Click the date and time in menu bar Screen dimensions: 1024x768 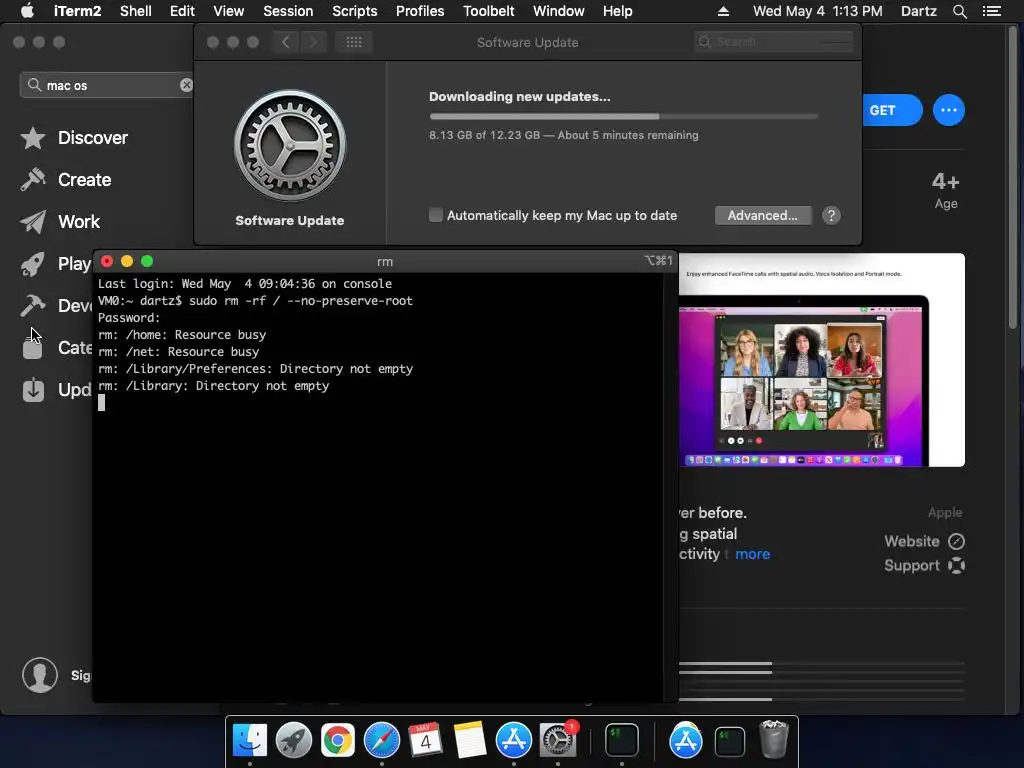(x=817, y=11)
